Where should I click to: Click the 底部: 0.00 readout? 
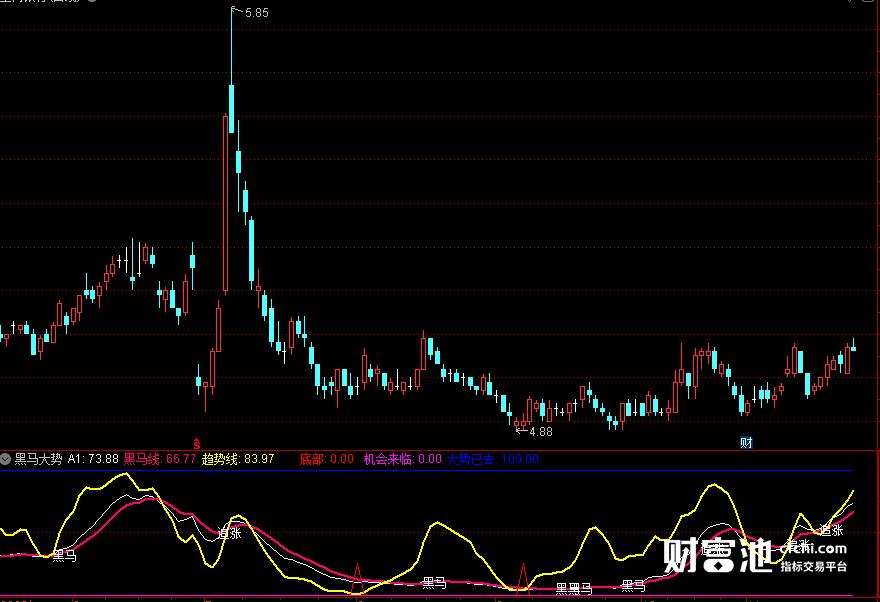pos(327,459)
